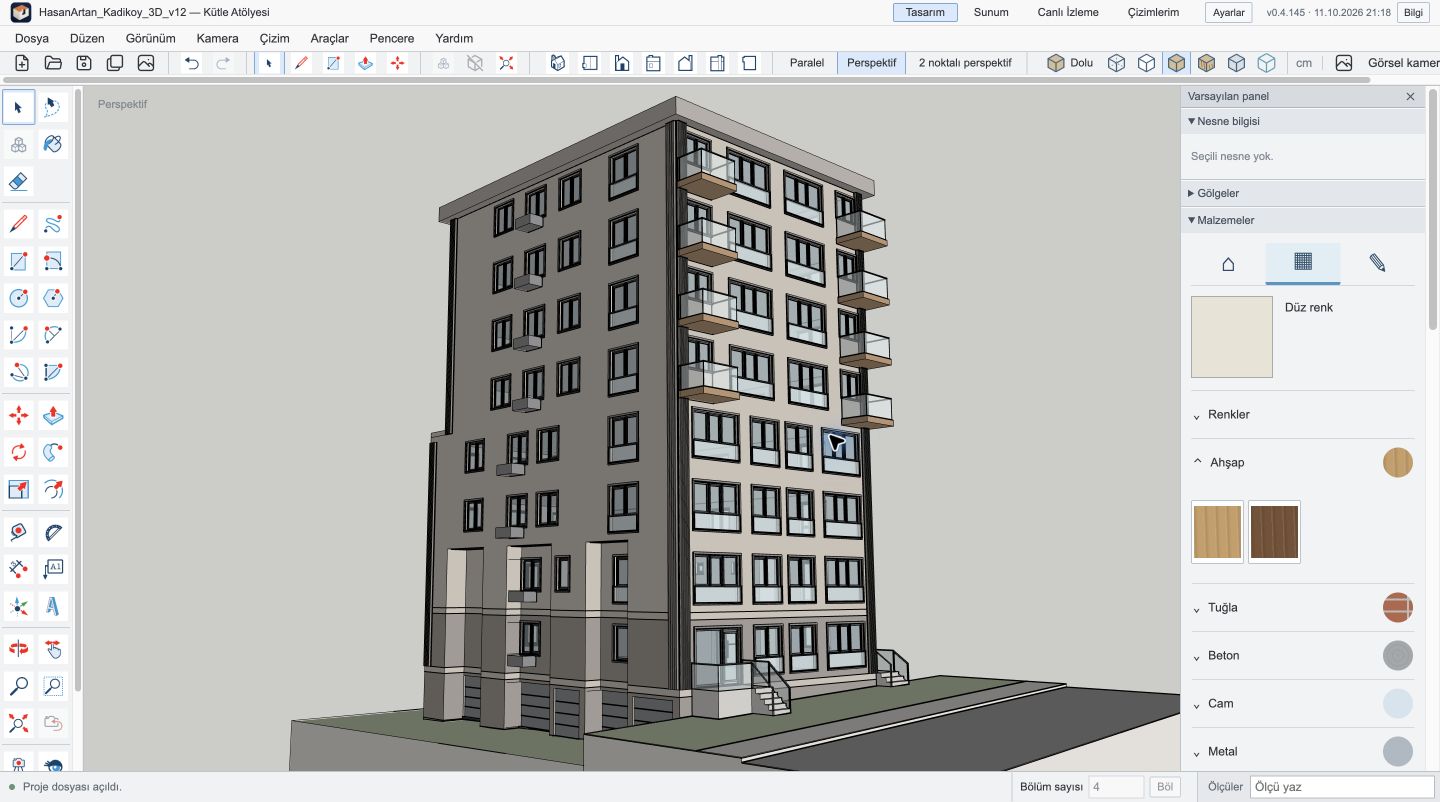Image resolution: width=1440 pixels, height=802 pixels.
Task: Open the Kamera menu
Action: point(217,38)
